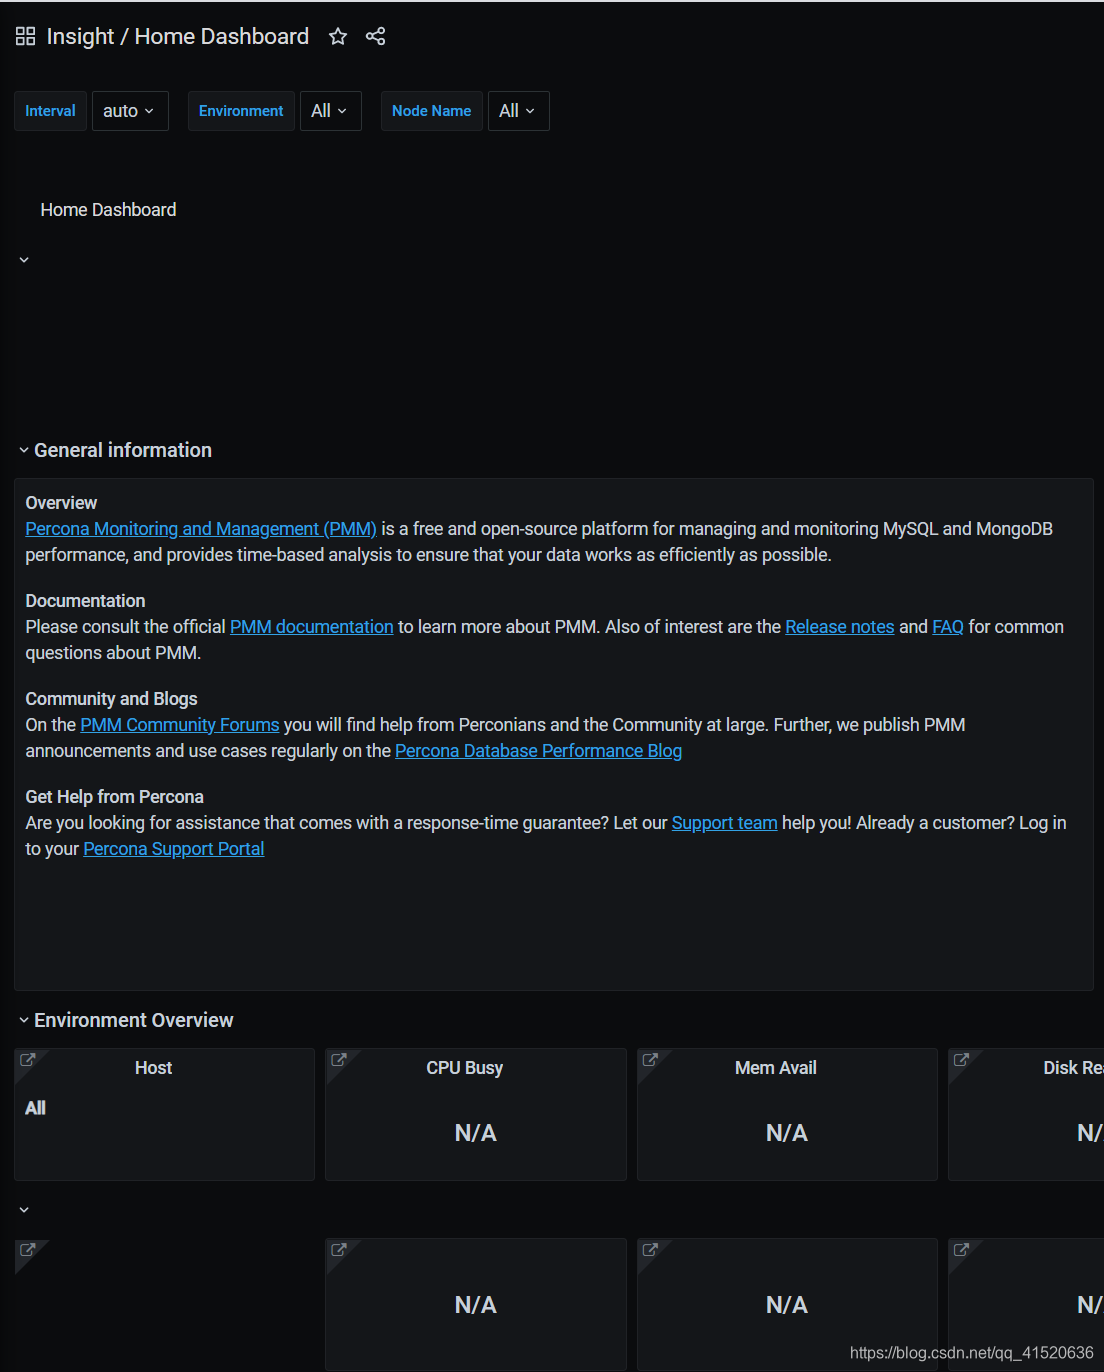This screenshot has height=1372, width=1104.
Task: Open the Interval auto dropdown
Action: tap(130, 111)
